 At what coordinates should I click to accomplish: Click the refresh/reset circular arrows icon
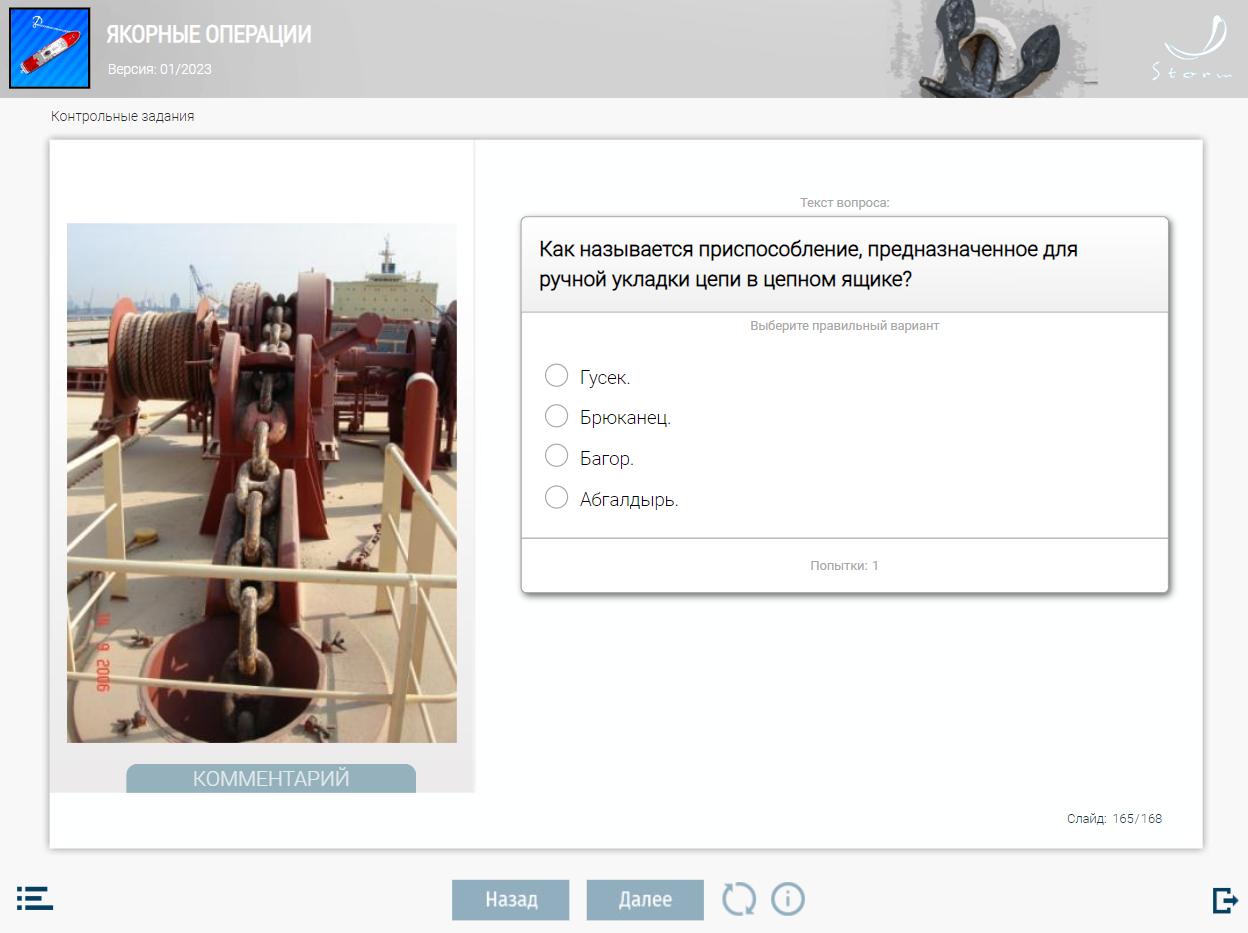coord(739,899)
